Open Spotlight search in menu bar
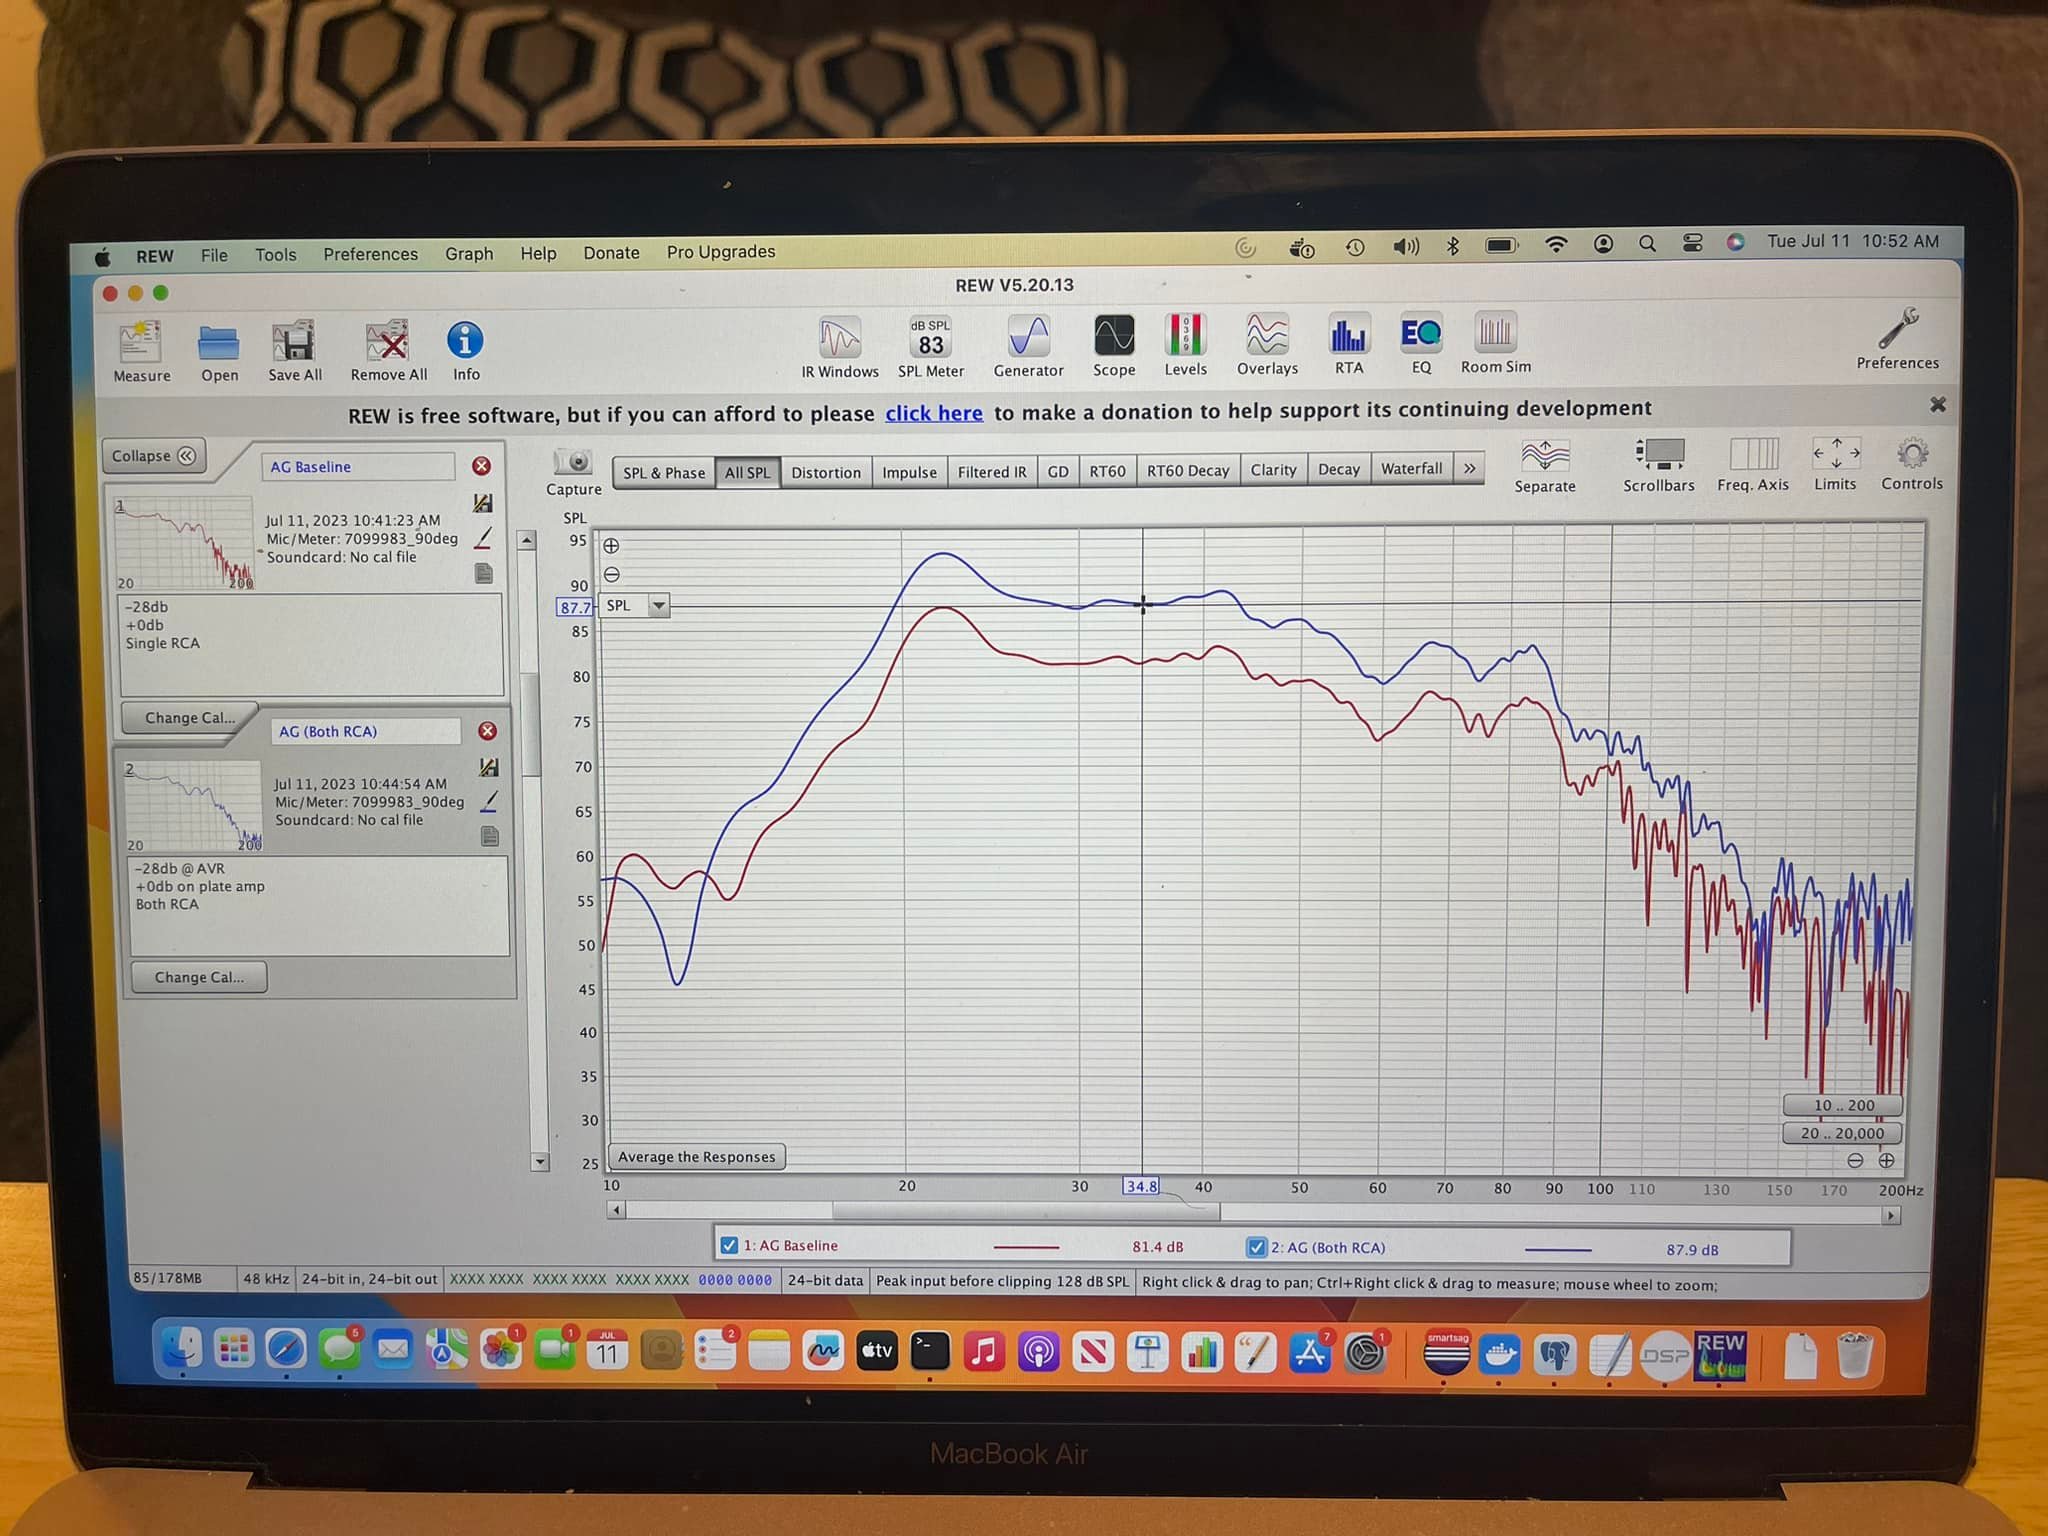Image resolution: width=2048 pixels, height=1536 pixels. [1647, 243]
